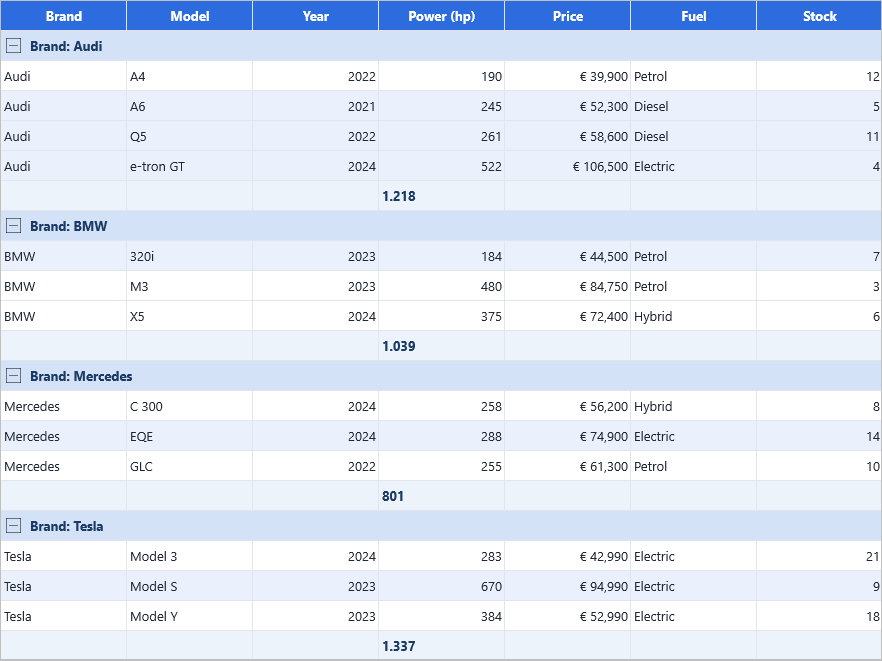Select the GLC model cell

click(x=190, y=466)
